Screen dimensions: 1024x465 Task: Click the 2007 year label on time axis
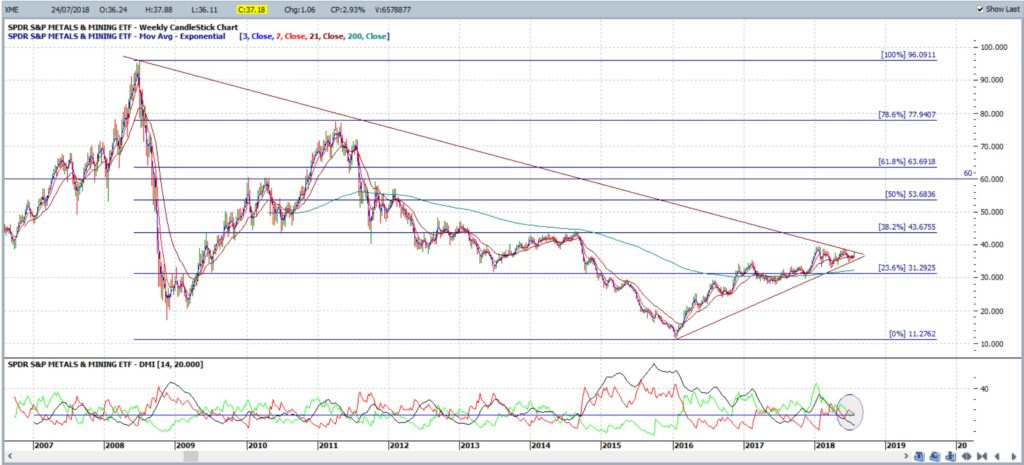43,445
